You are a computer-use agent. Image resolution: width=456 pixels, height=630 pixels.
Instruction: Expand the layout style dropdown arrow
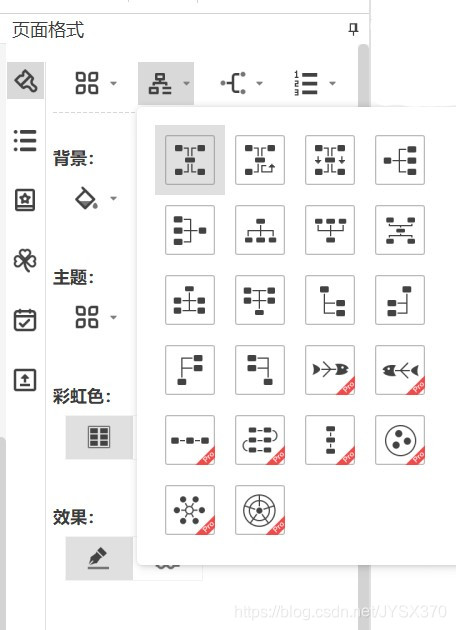pos(186,83)
